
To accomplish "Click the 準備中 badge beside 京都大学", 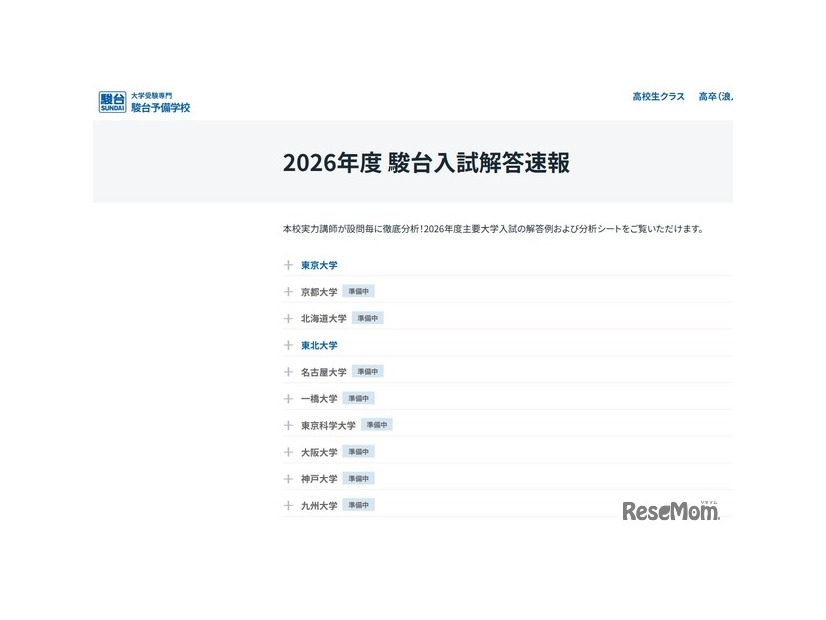I will point(357,291).
